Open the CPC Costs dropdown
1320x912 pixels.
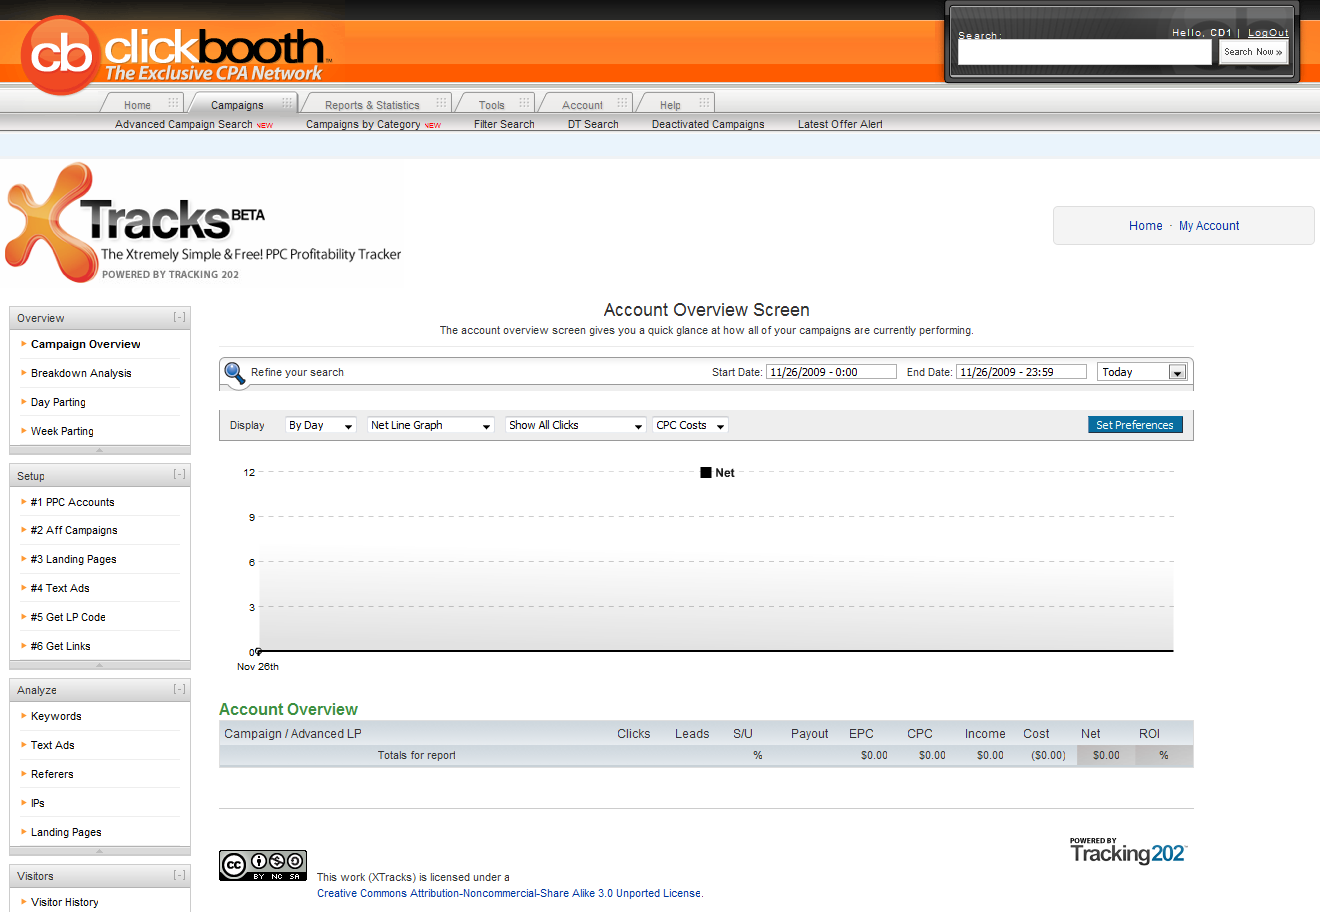point(690,426)
